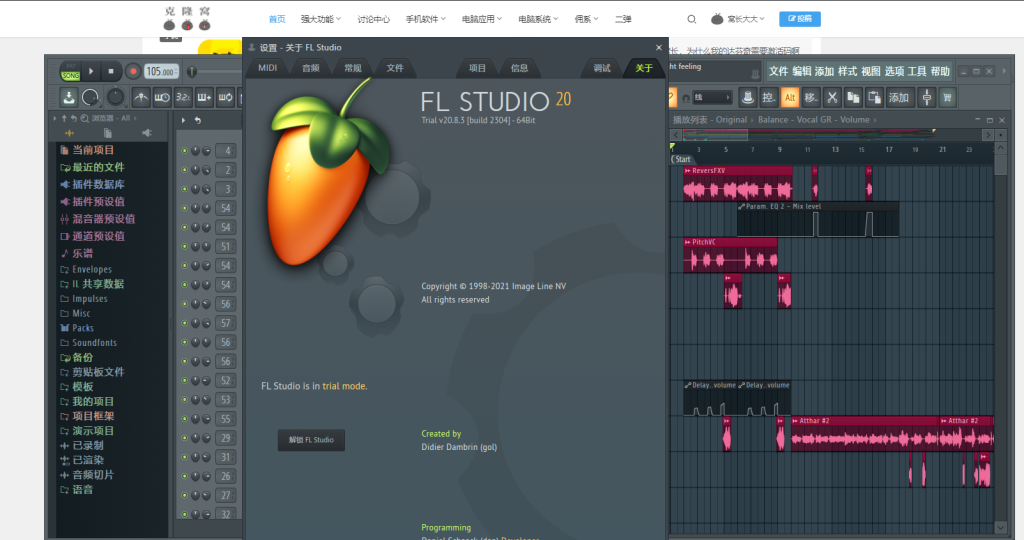1024x540 pixels.
Task: Switch the PAT/SONG mode button
Action: [70, 71]
